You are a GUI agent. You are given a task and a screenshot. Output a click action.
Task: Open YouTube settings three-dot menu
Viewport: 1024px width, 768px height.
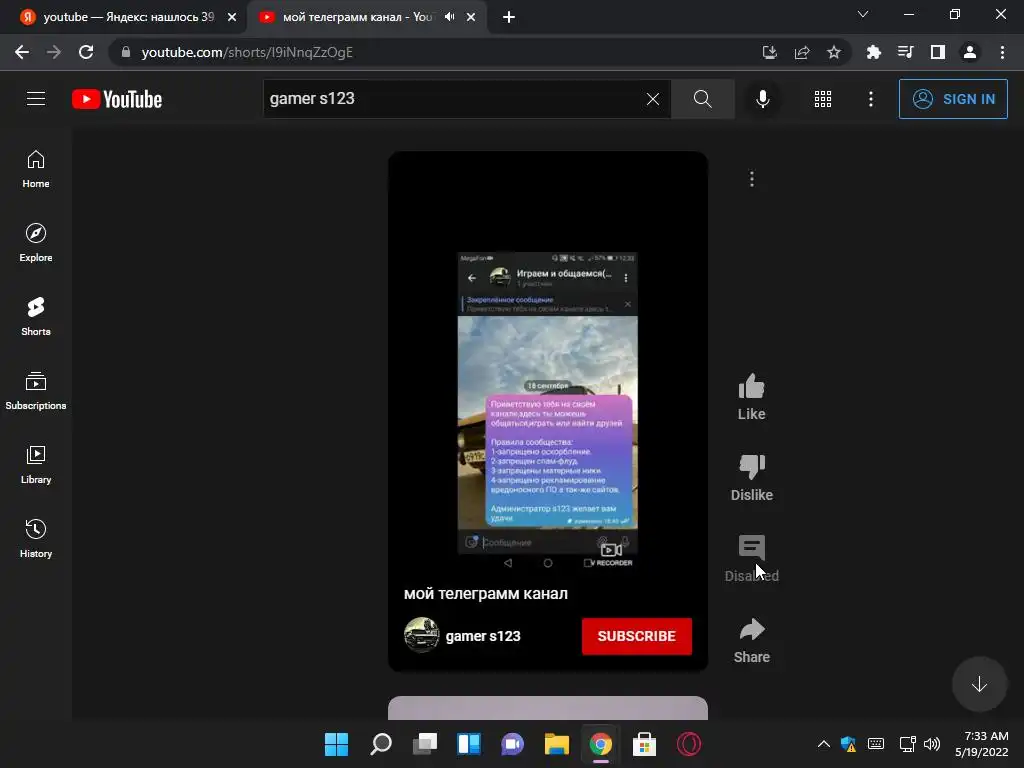[x=871, y=99]
